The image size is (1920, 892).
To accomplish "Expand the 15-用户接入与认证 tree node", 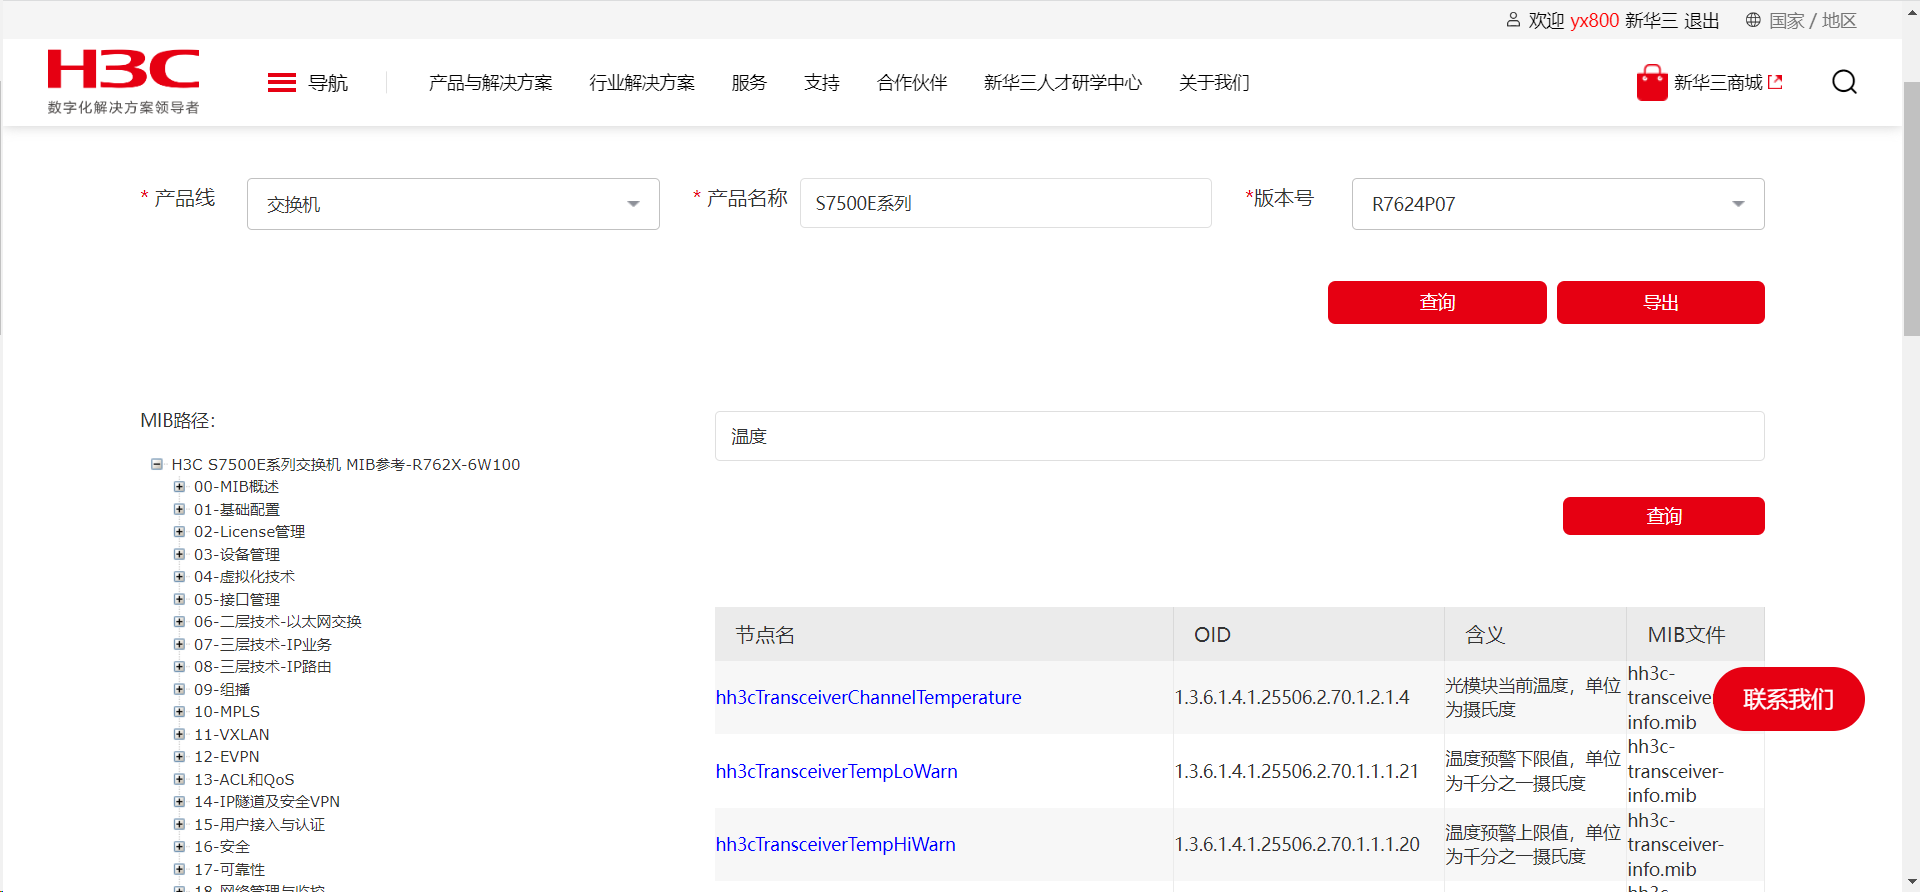I will [x=179, y=824].
